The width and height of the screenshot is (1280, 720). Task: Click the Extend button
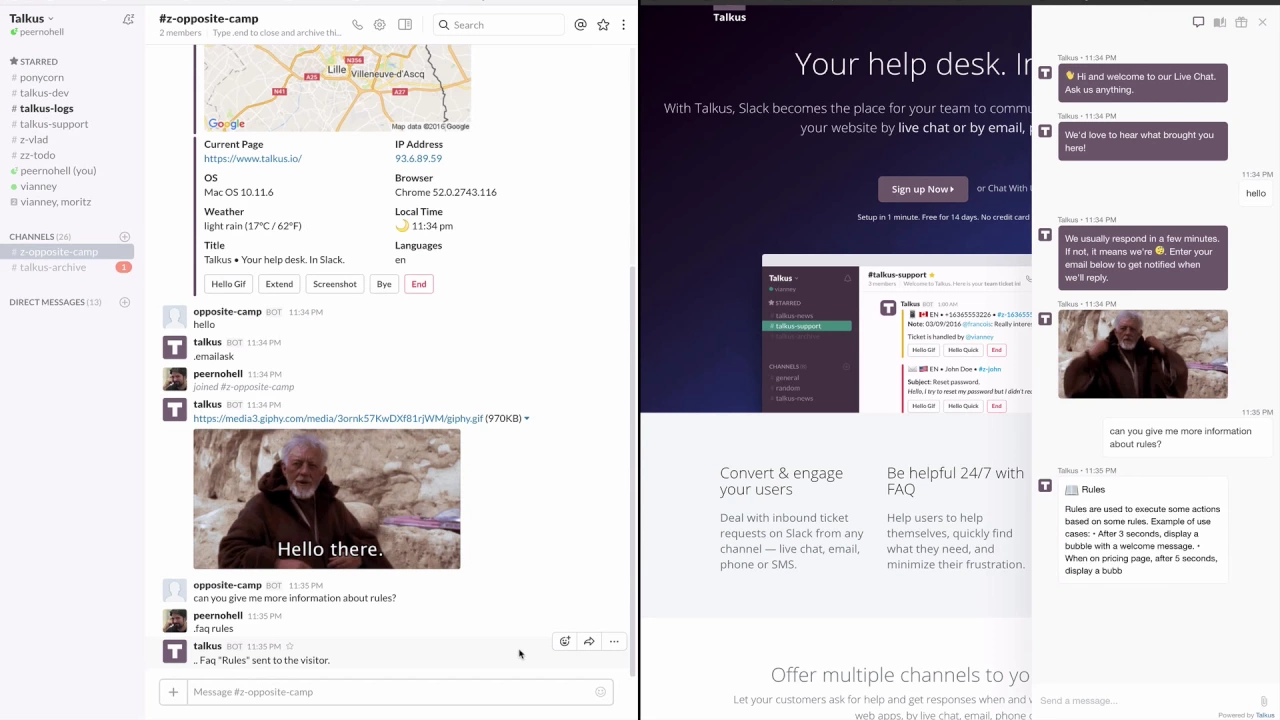point(279,284)
